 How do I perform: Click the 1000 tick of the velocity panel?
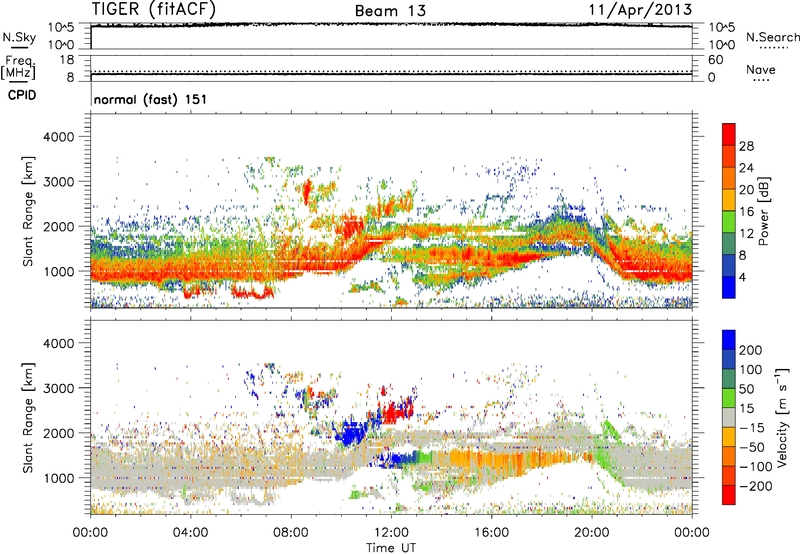(59, 478)
